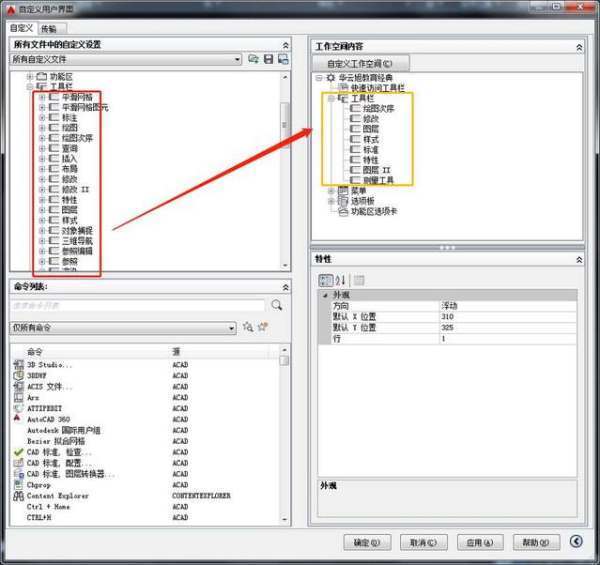This screenshot has height=565, width=600.
Task: Click the gear icon of the workspace node
Action: click(x=331, y=78)
